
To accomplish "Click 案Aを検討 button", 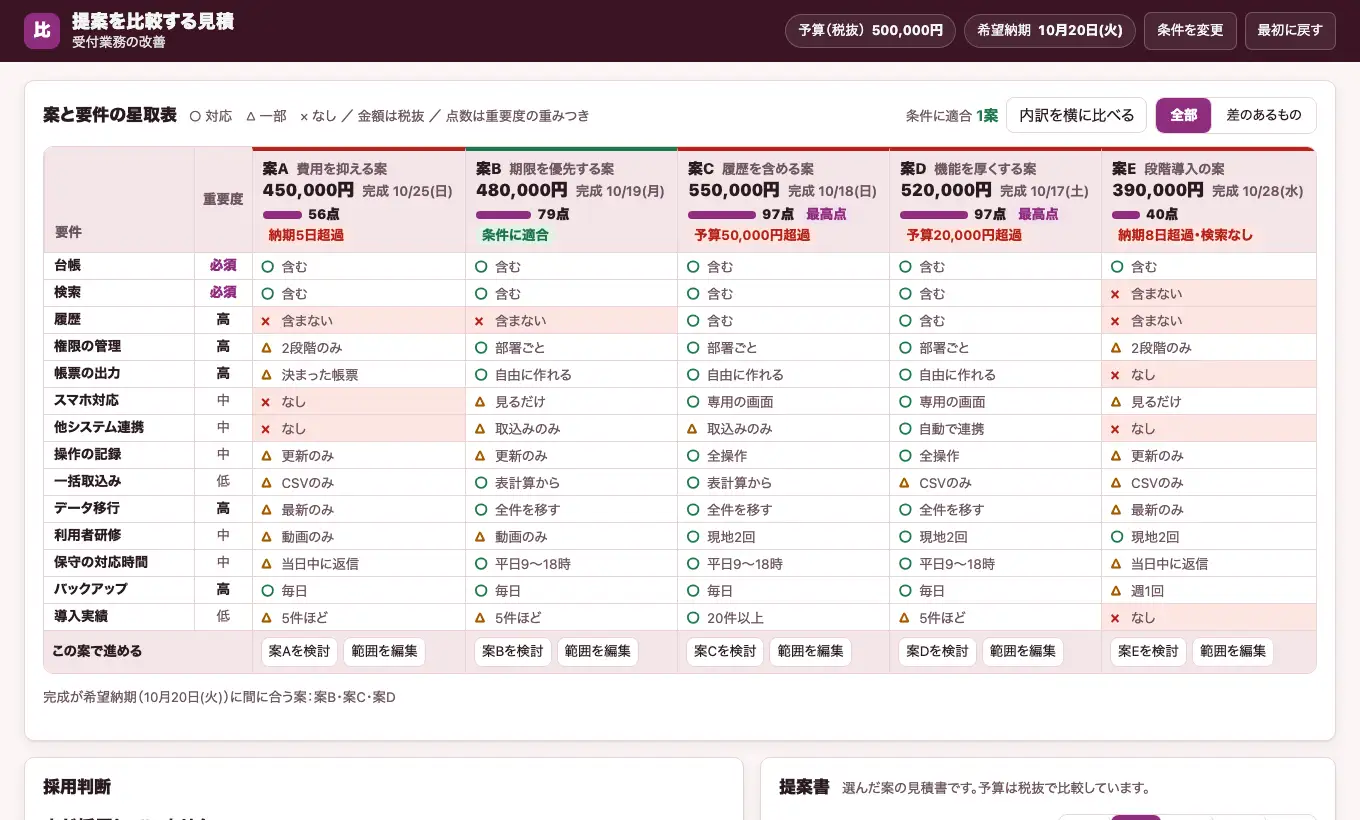I will [x=299, y=651].
